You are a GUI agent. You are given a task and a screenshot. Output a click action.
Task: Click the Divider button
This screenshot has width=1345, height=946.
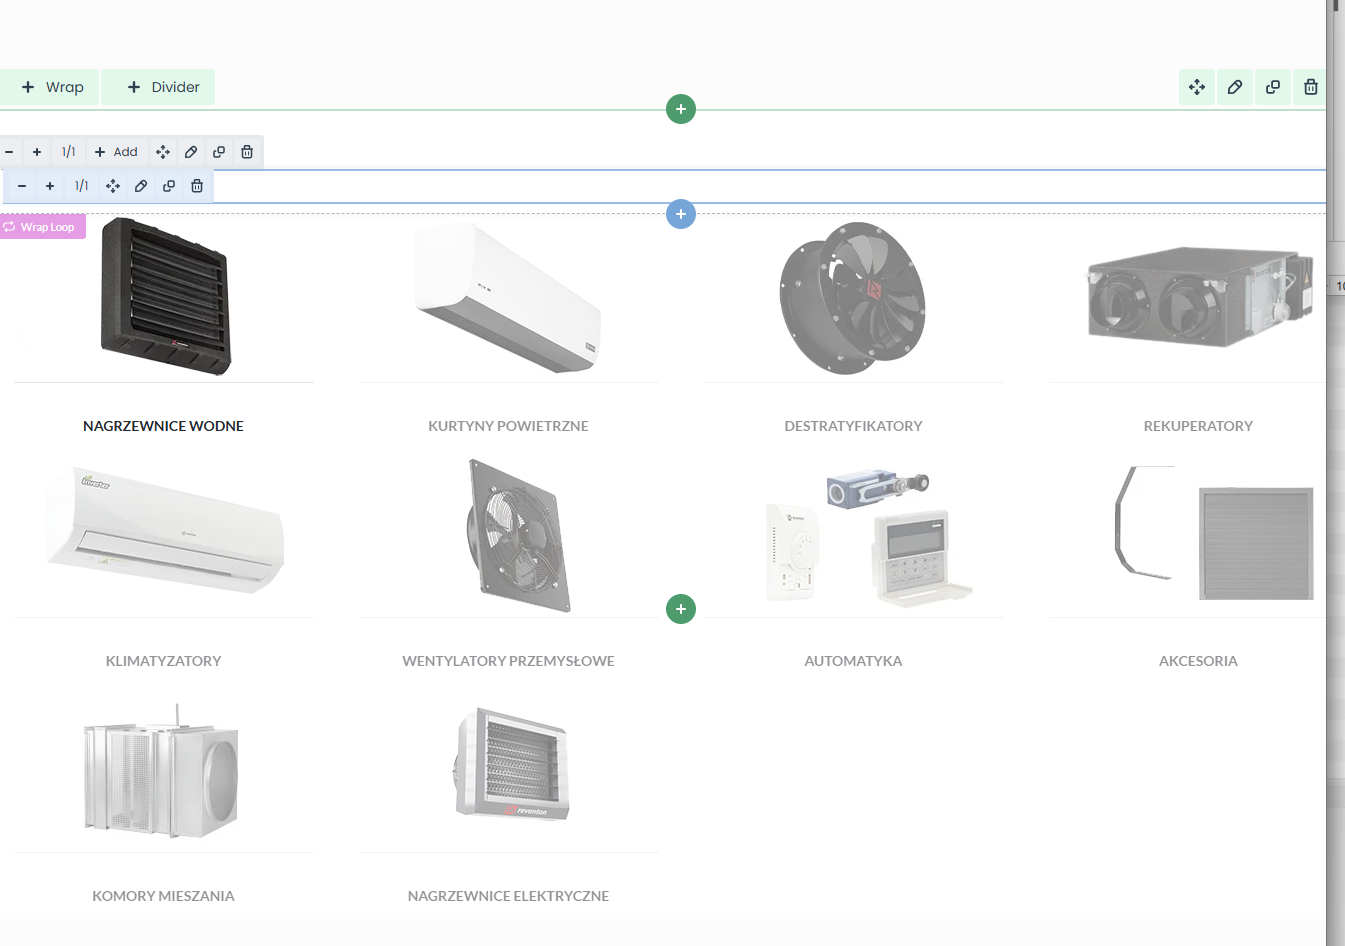coord(163,87)
